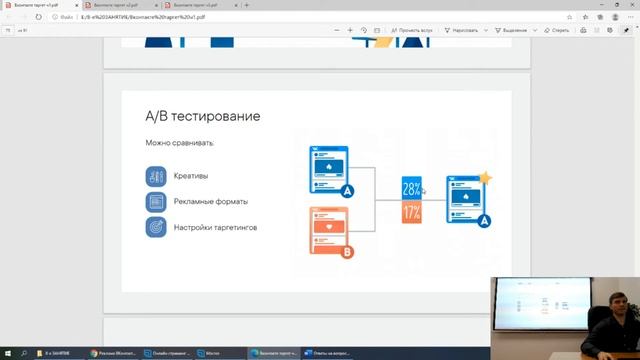
Task: Go back in browser history
Action: [x=9, y=17]
